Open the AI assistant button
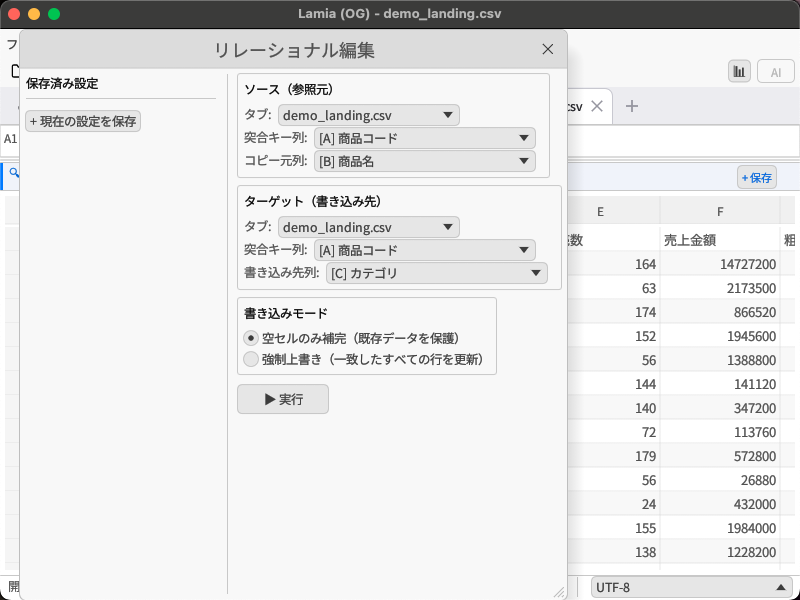800x600 pixels. (776, 72)
